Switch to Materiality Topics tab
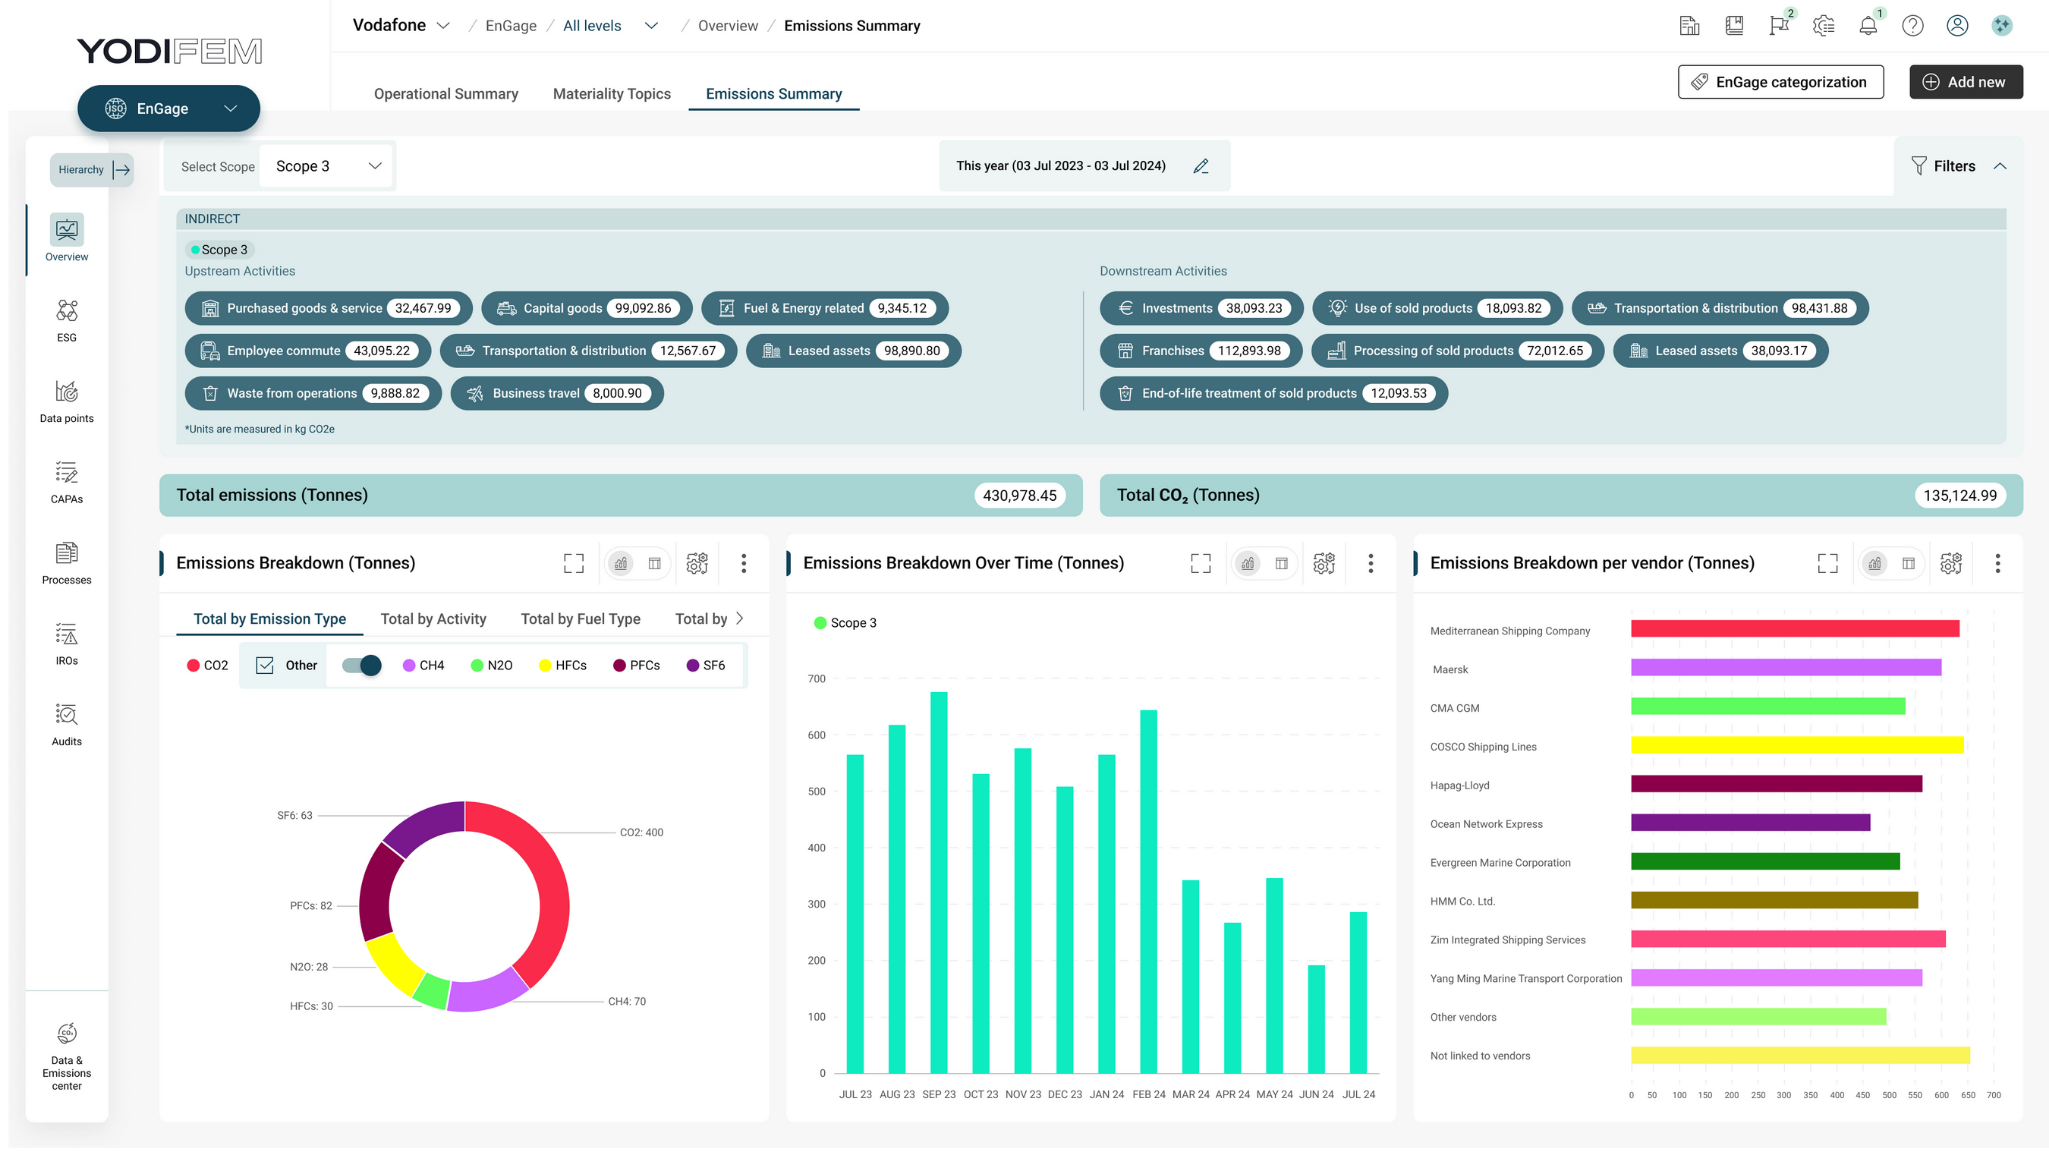 click(x=612, y=94)
